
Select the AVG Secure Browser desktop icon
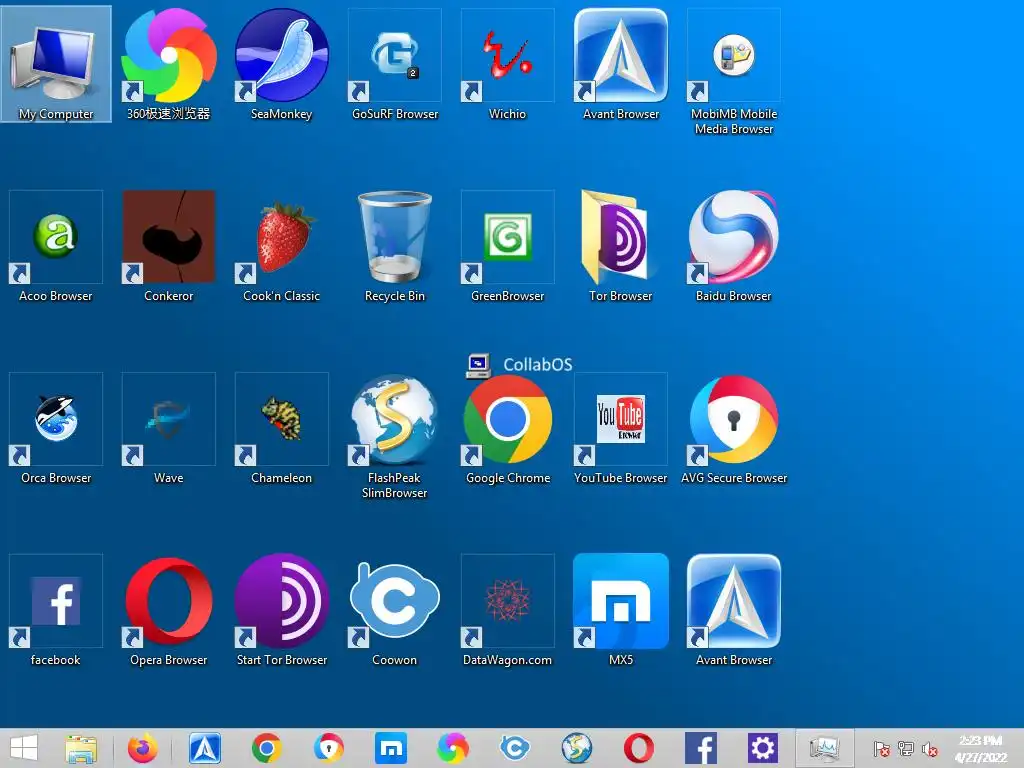tap(733, 428)
